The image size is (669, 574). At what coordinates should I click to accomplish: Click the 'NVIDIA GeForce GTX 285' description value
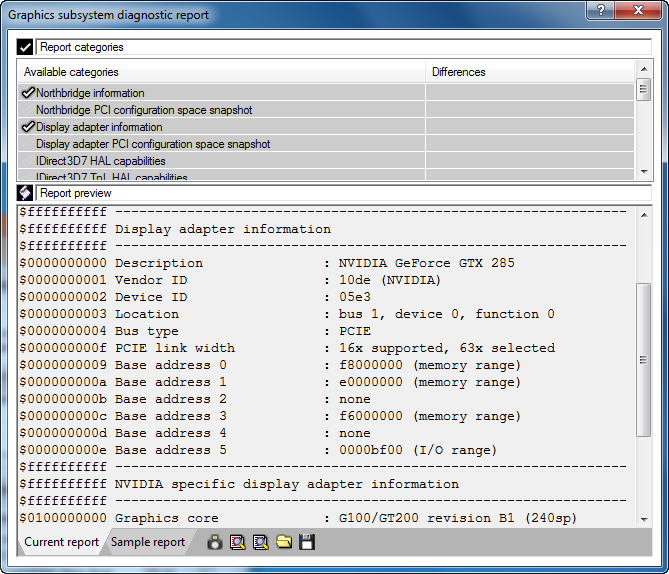pyautogui.click(x=427, y=263)
